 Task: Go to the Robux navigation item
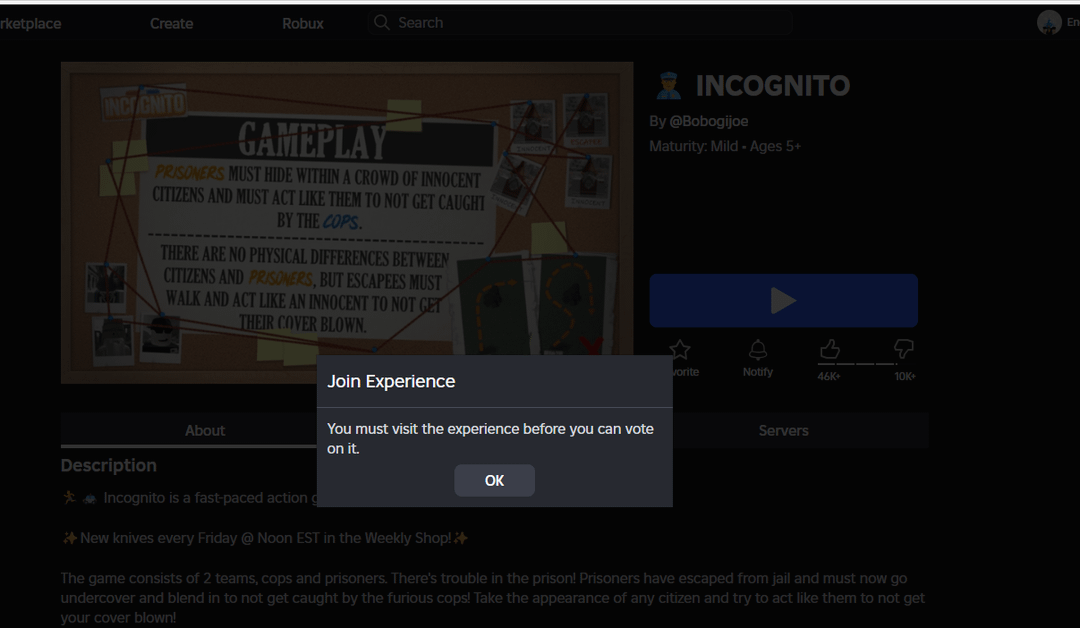tap(302, 23)
